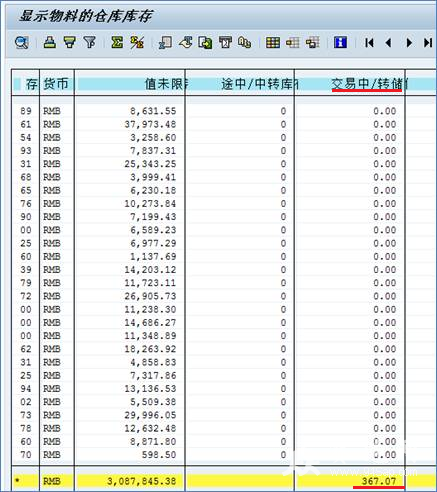
Task: Click the Save Layout icon
Action: coord(313,42)
